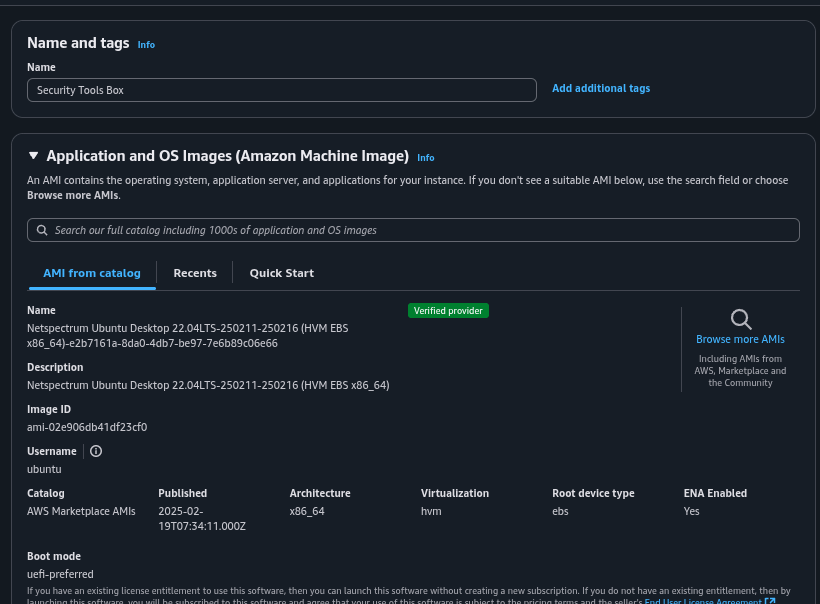
Task: Click the Image ID value ami-02e906db41df23cf0
Action: coord(87,427)
